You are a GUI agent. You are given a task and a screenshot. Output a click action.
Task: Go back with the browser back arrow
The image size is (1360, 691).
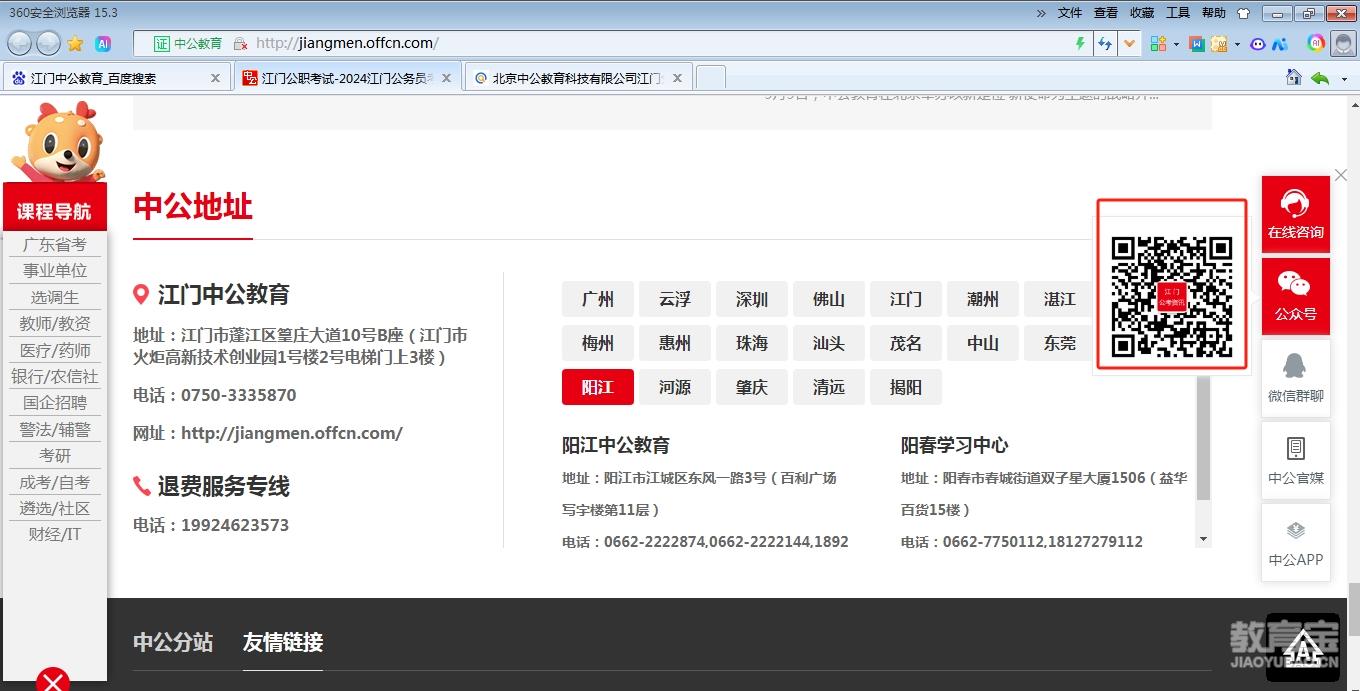20,43
